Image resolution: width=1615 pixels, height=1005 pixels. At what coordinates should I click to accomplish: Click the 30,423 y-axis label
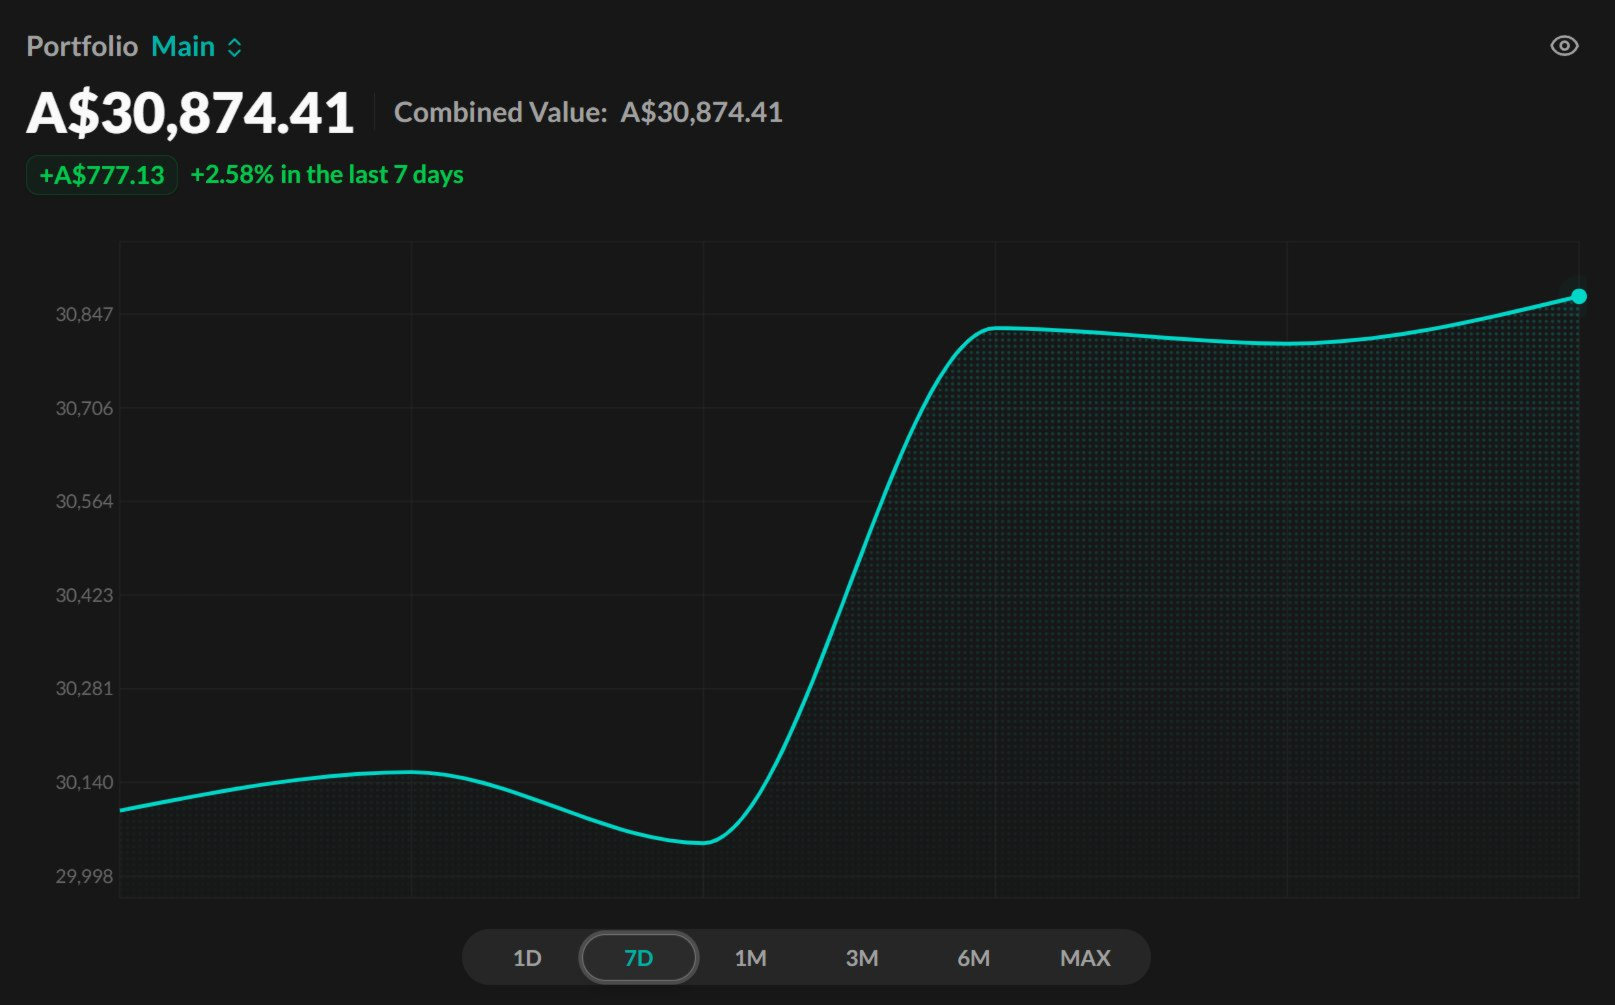(84, 595)
